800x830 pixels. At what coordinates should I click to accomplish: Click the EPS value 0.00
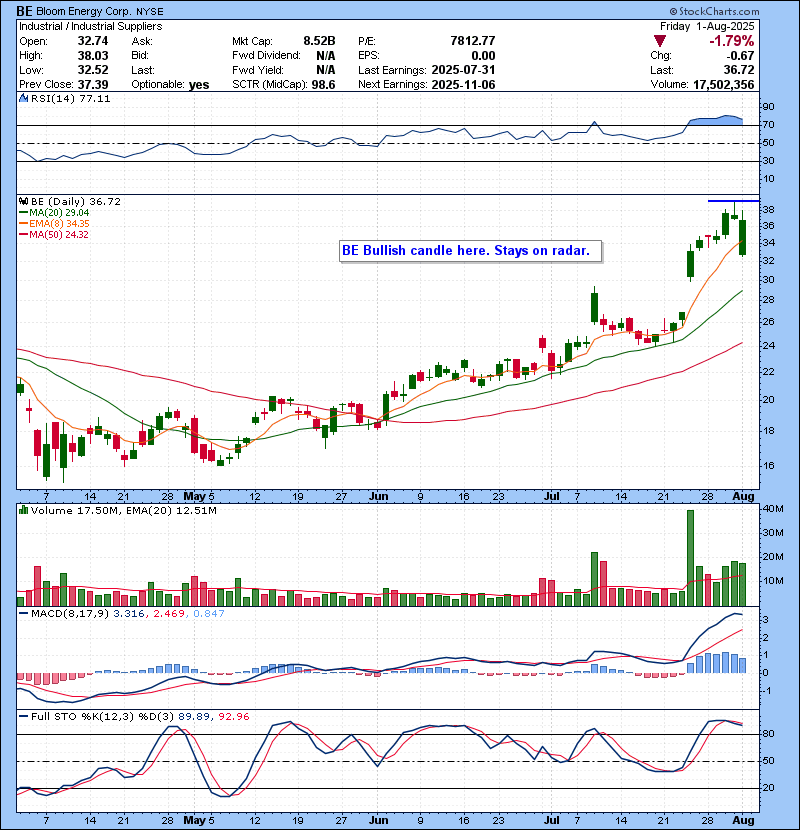tap(483, 56)
